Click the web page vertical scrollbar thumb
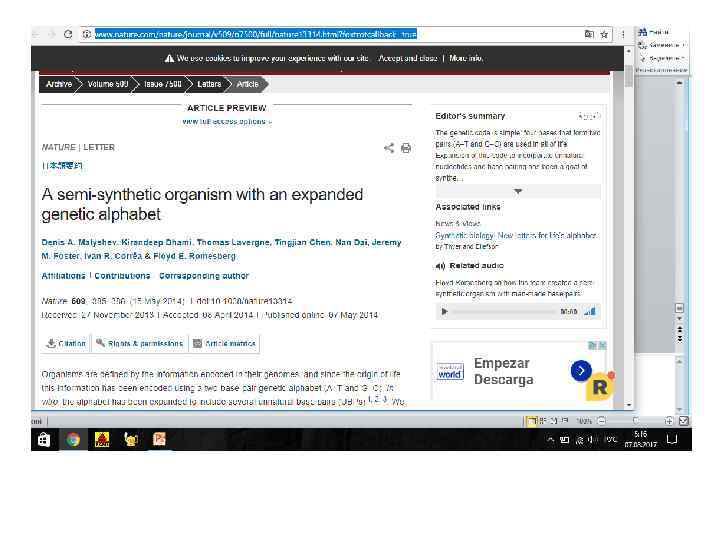 [629, 76]
